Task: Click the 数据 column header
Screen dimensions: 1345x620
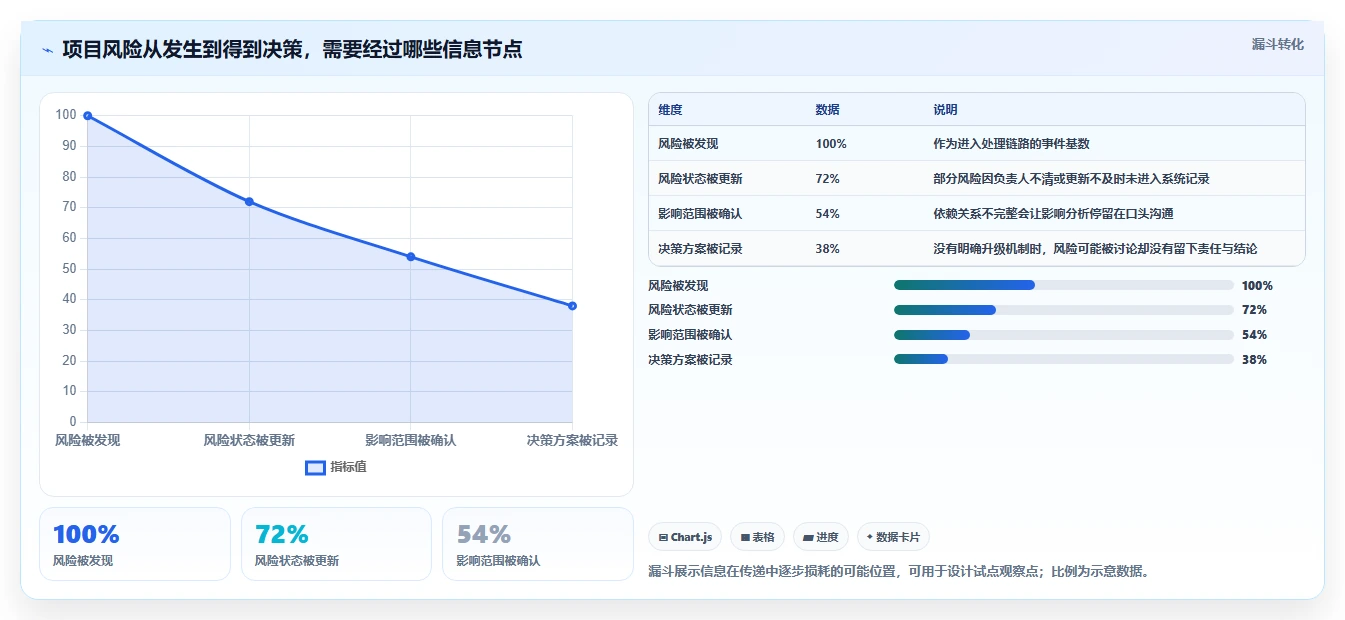Action: (x=827, y=110)
